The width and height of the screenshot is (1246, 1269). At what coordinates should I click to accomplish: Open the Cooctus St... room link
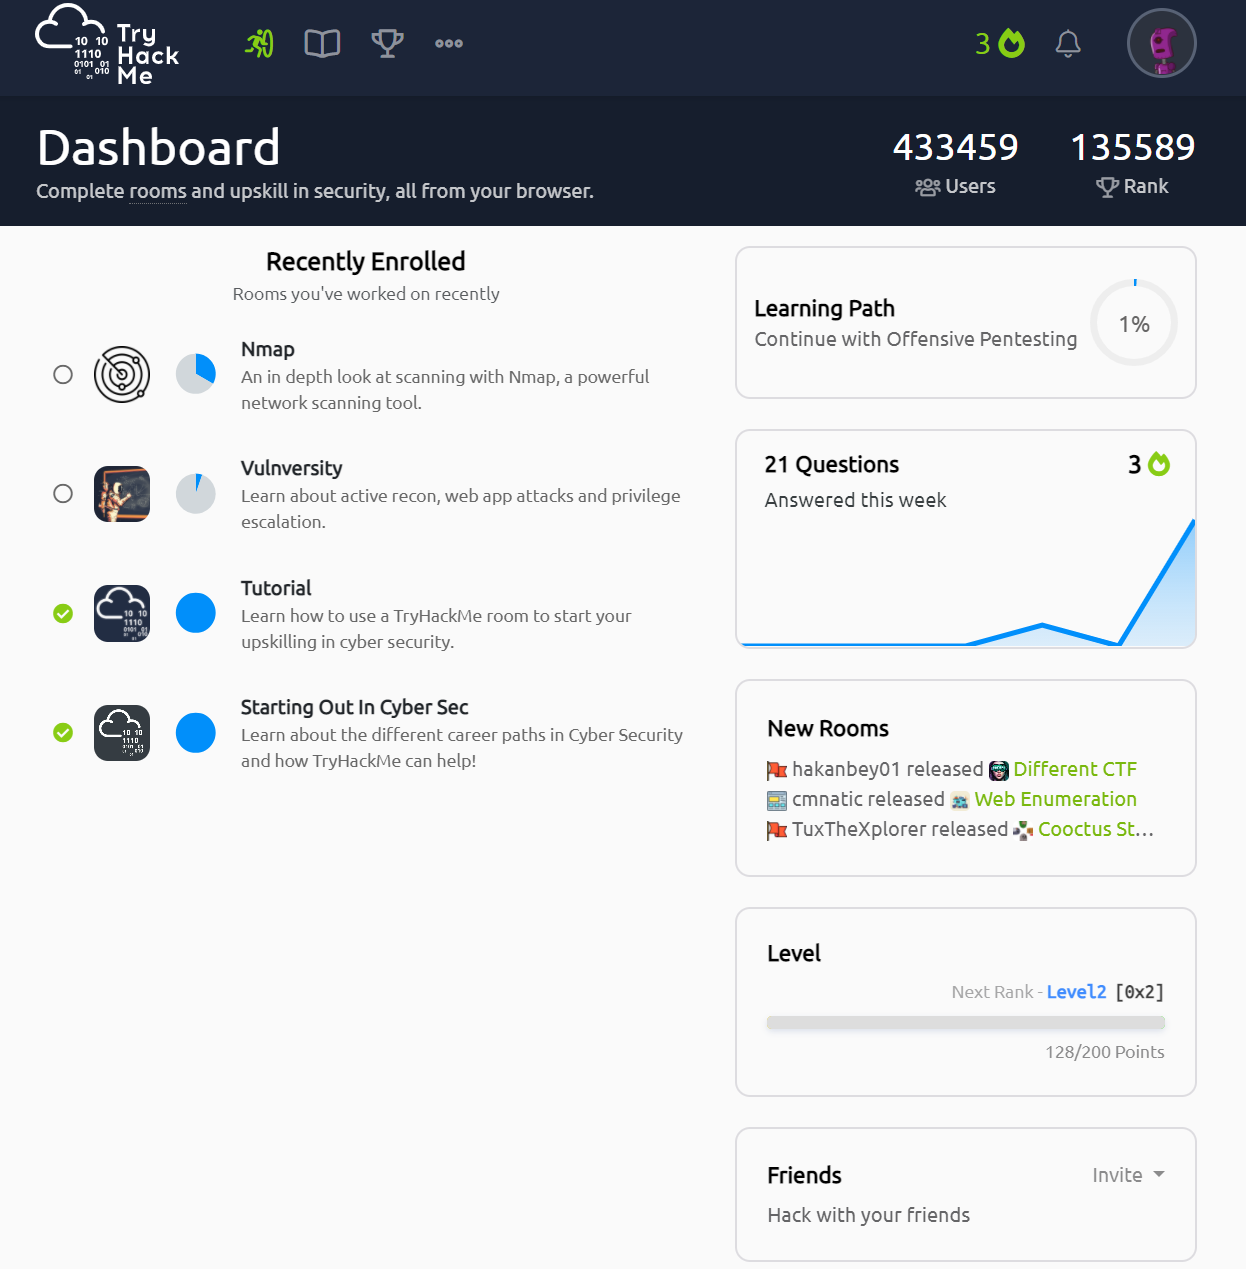pos(1096,829)
